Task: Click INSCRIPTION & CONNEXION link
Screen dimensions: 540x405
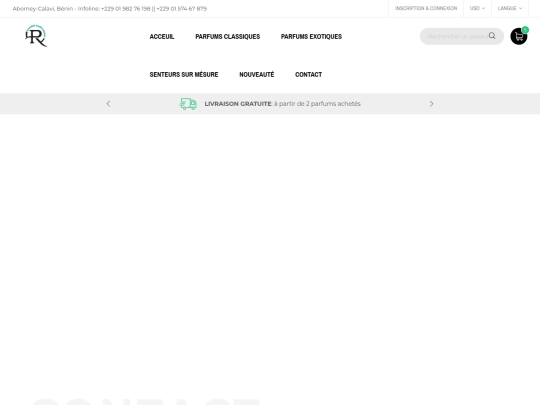Action: coord(426,8)
